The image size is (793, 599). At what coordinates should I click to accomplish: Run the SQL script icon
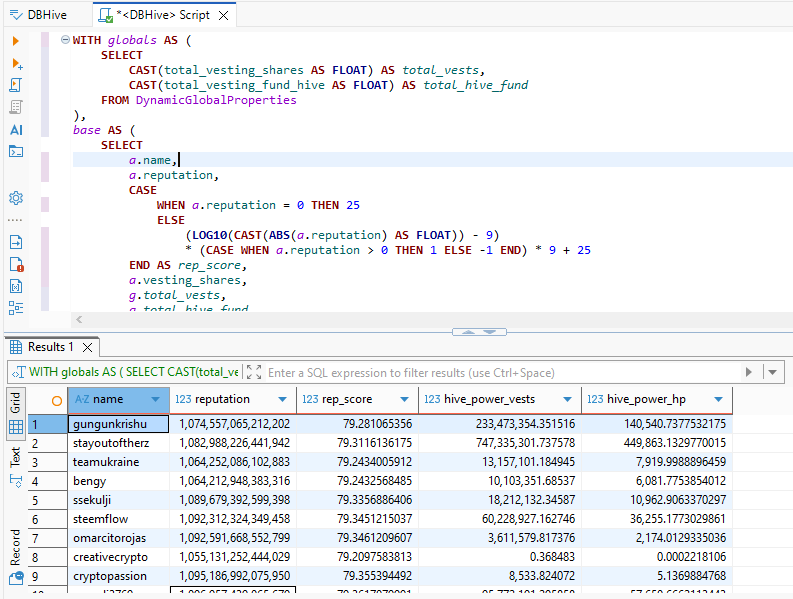tap(16, 85)
